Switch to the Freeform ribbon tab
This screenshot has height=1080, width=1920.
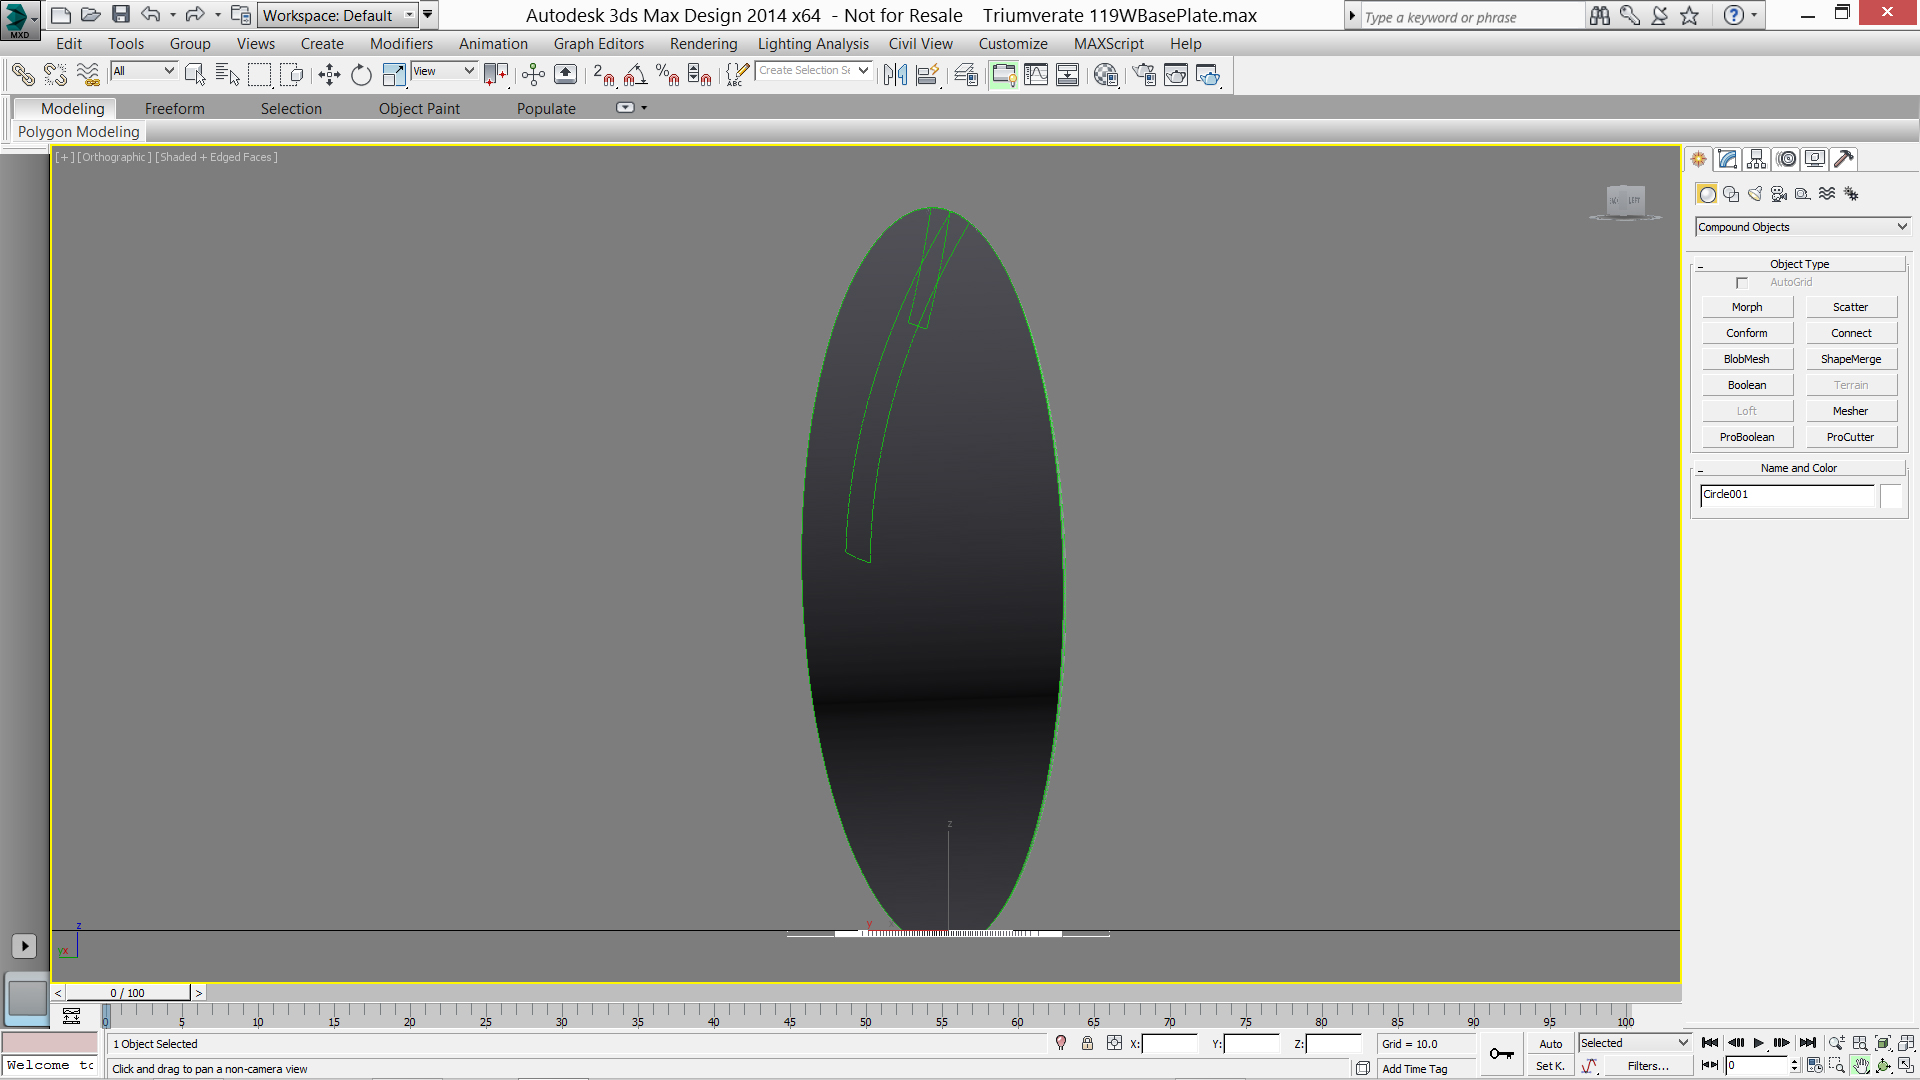coord(174,109)
